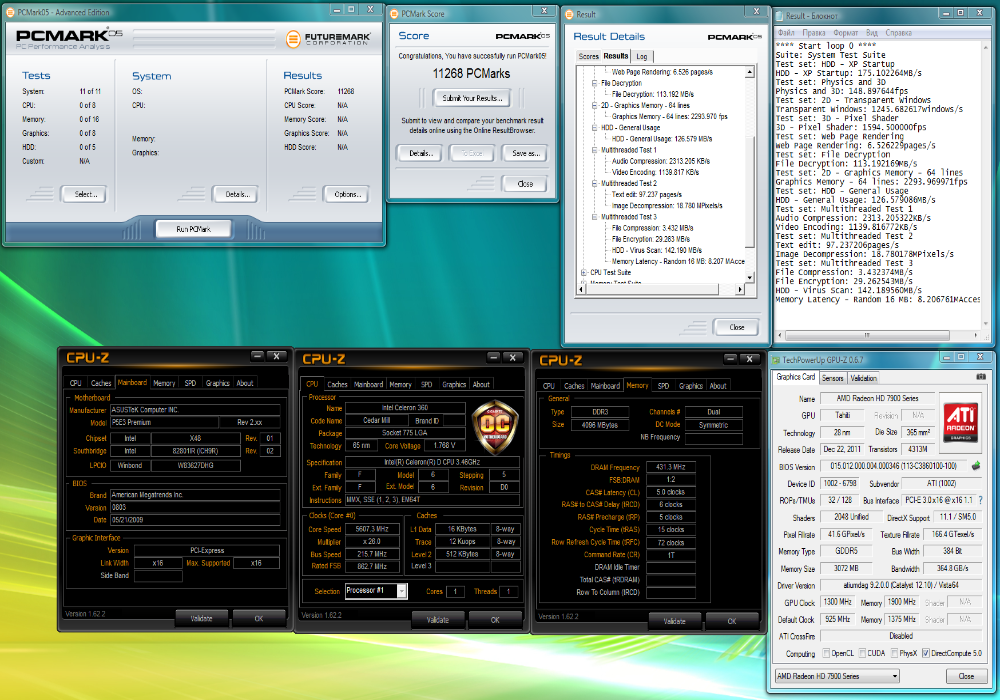
Task: Open the Справка menu in Notepad
Action: pos(899,33)
